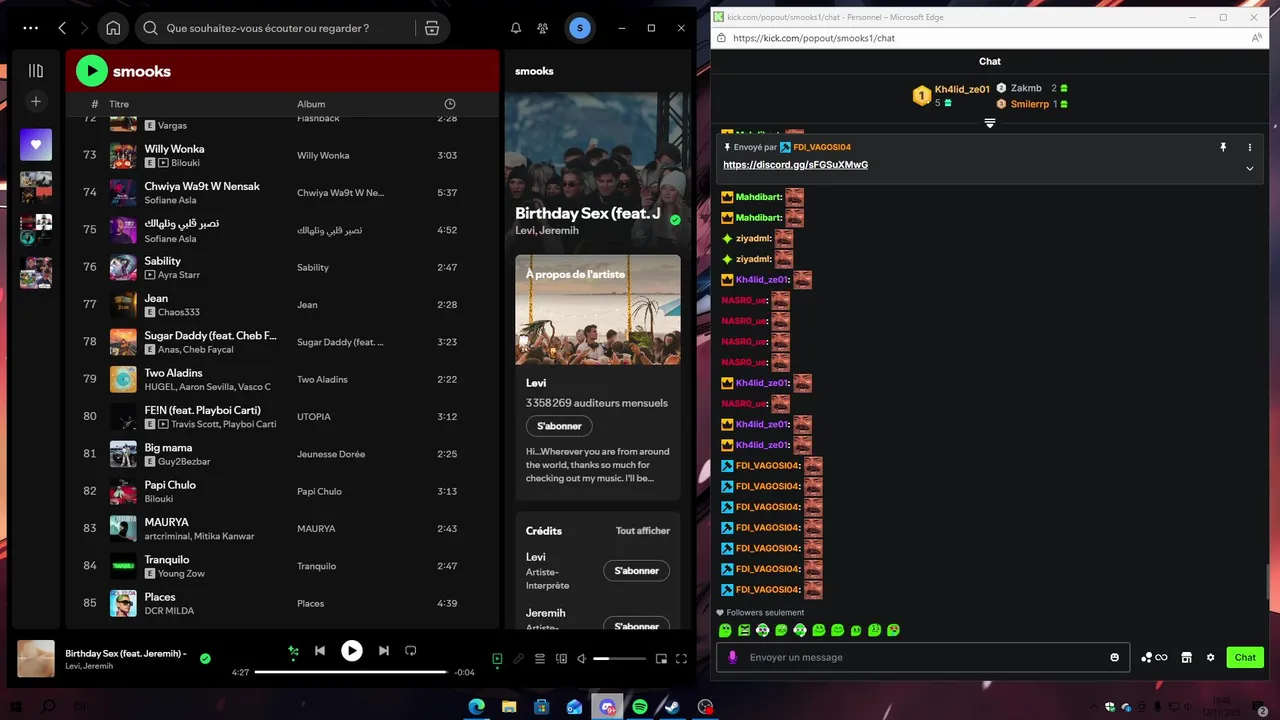The image size is (1280, 720).
Task: Toggle the Now Playing view panel
Action: [x=497, y=658]
